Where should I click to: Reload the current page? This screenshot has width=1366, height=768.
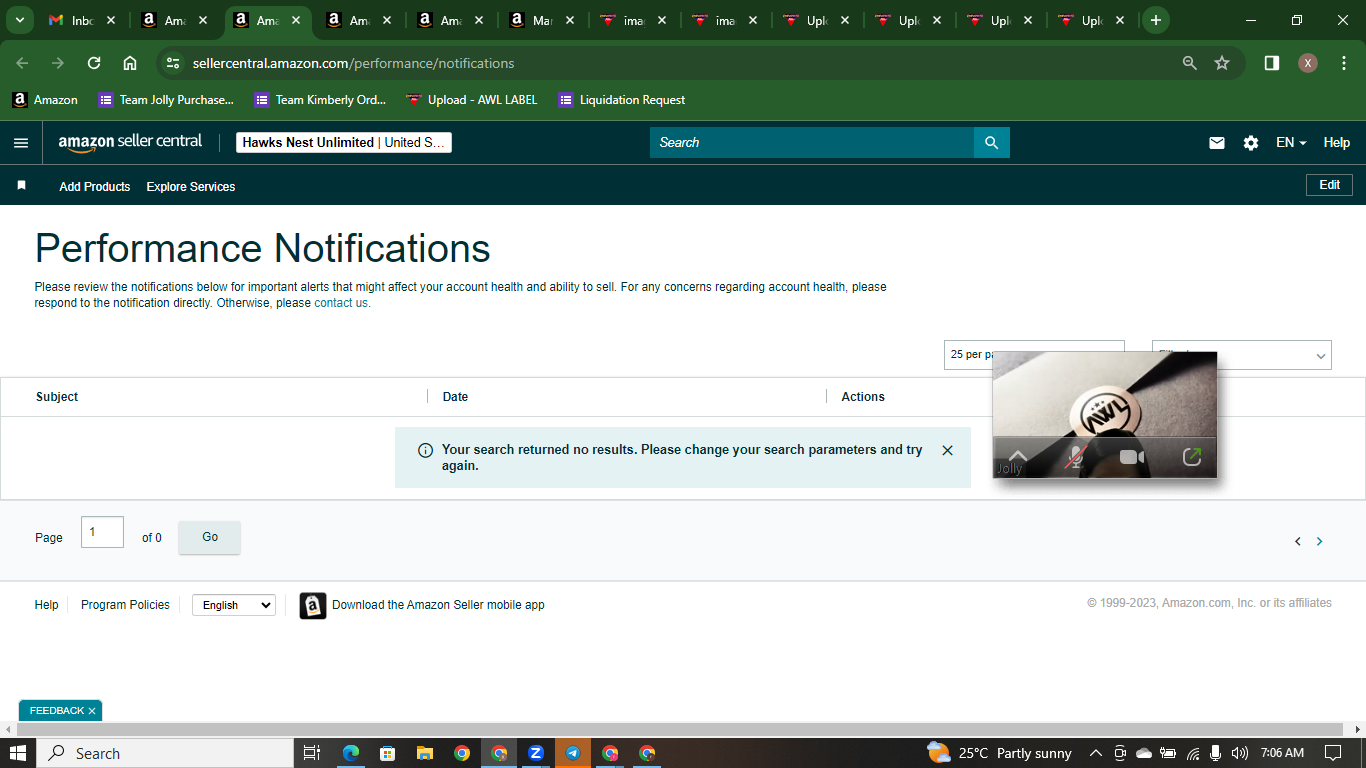click(94, 63)
